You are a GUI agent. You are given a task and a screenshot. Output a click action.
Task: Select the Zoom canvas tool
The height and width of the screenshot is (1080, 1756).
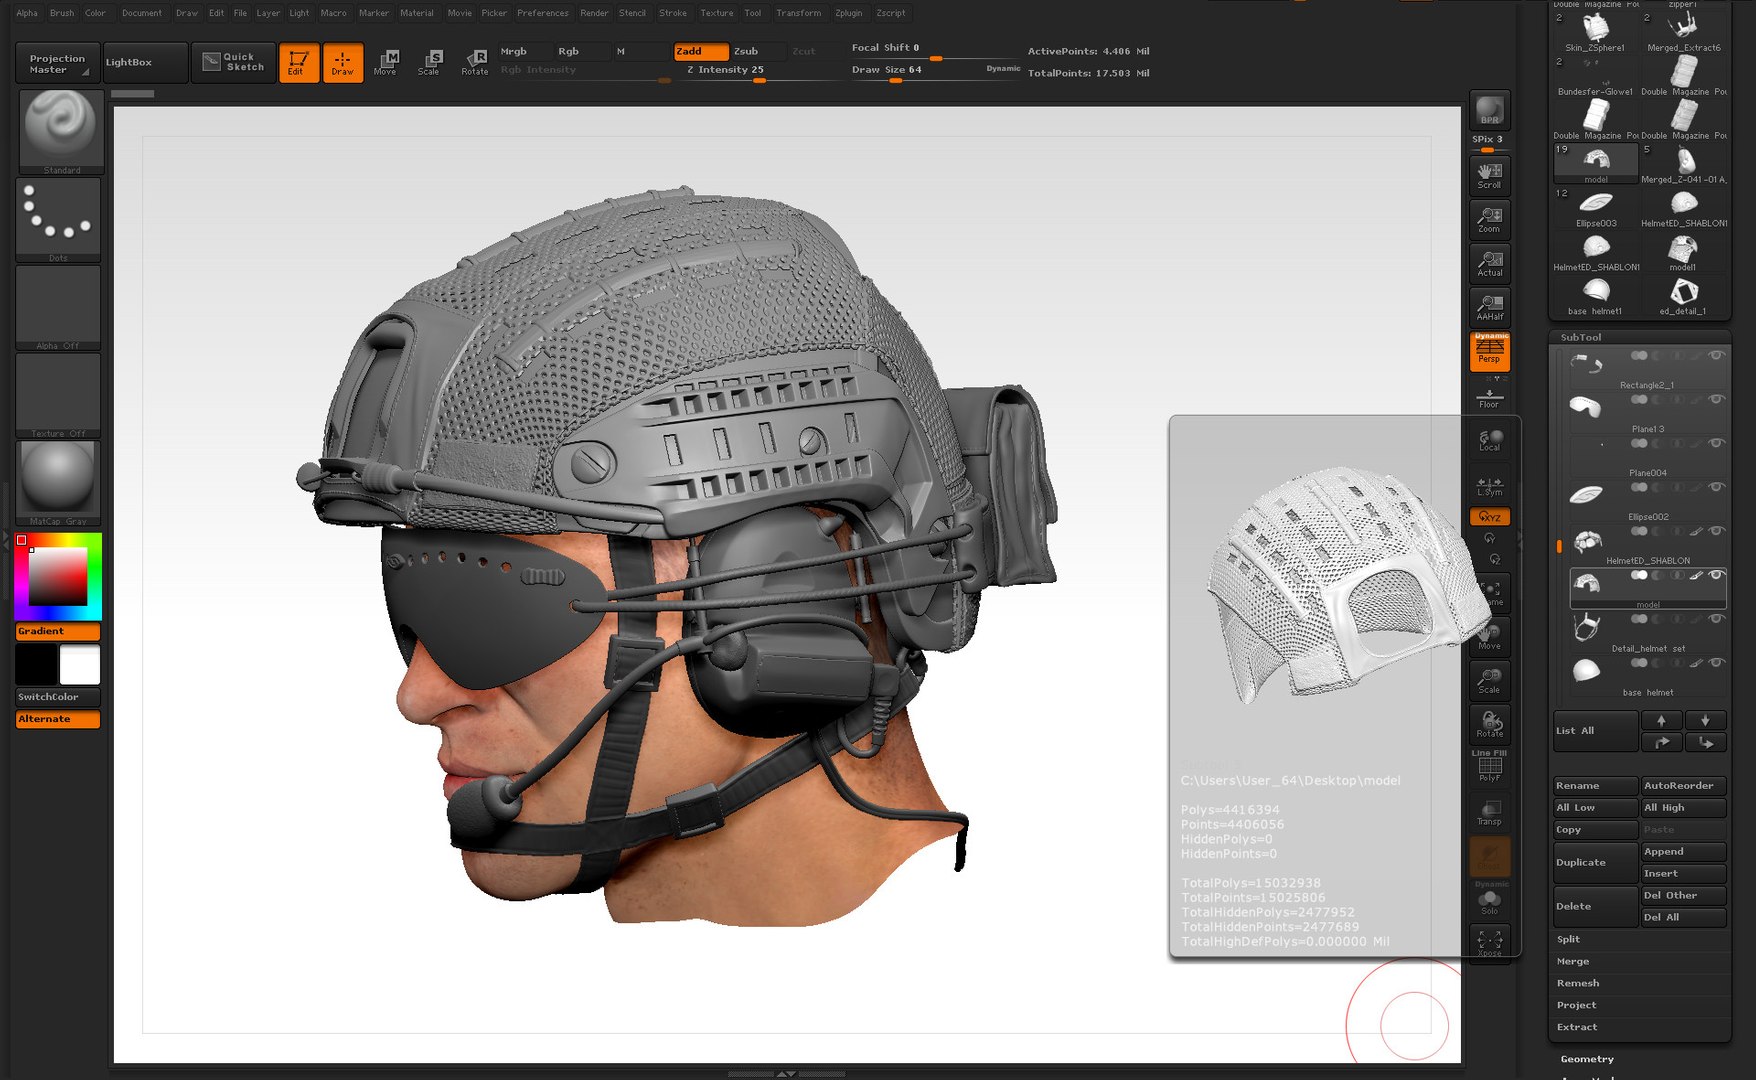click(x=1489, y=218)
